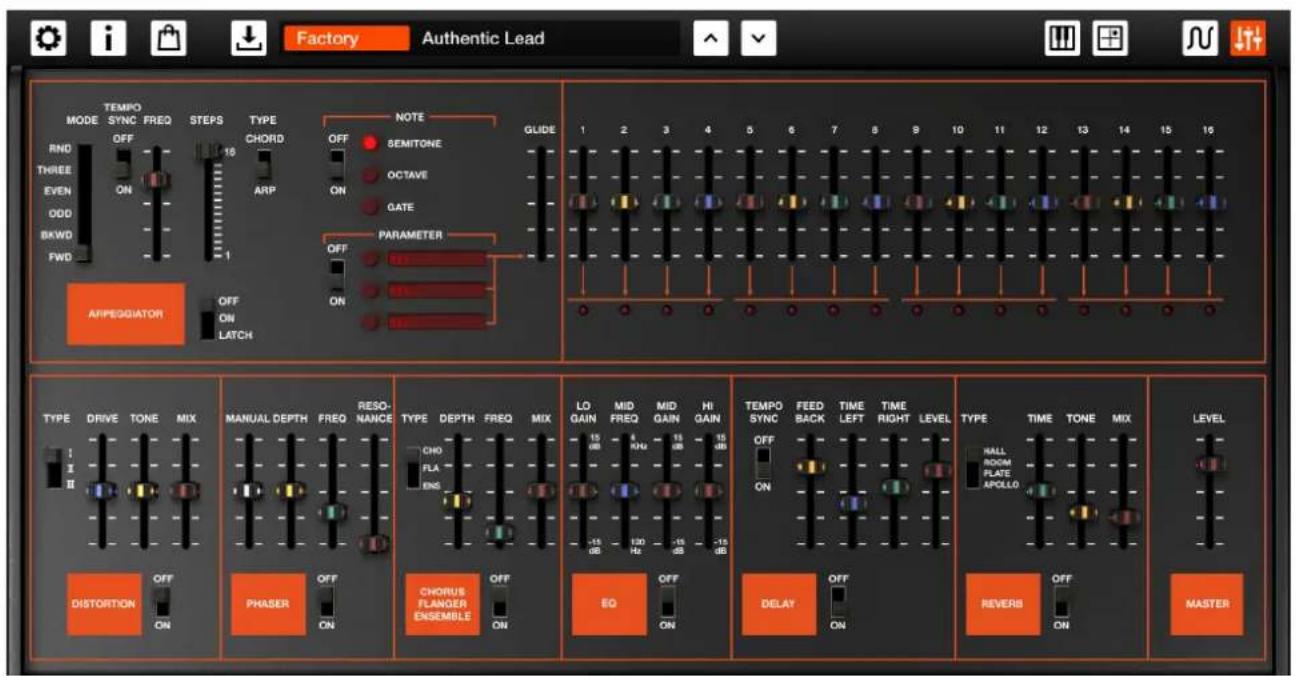
Task: Select the GATE LED
Action: coord(369,207)
